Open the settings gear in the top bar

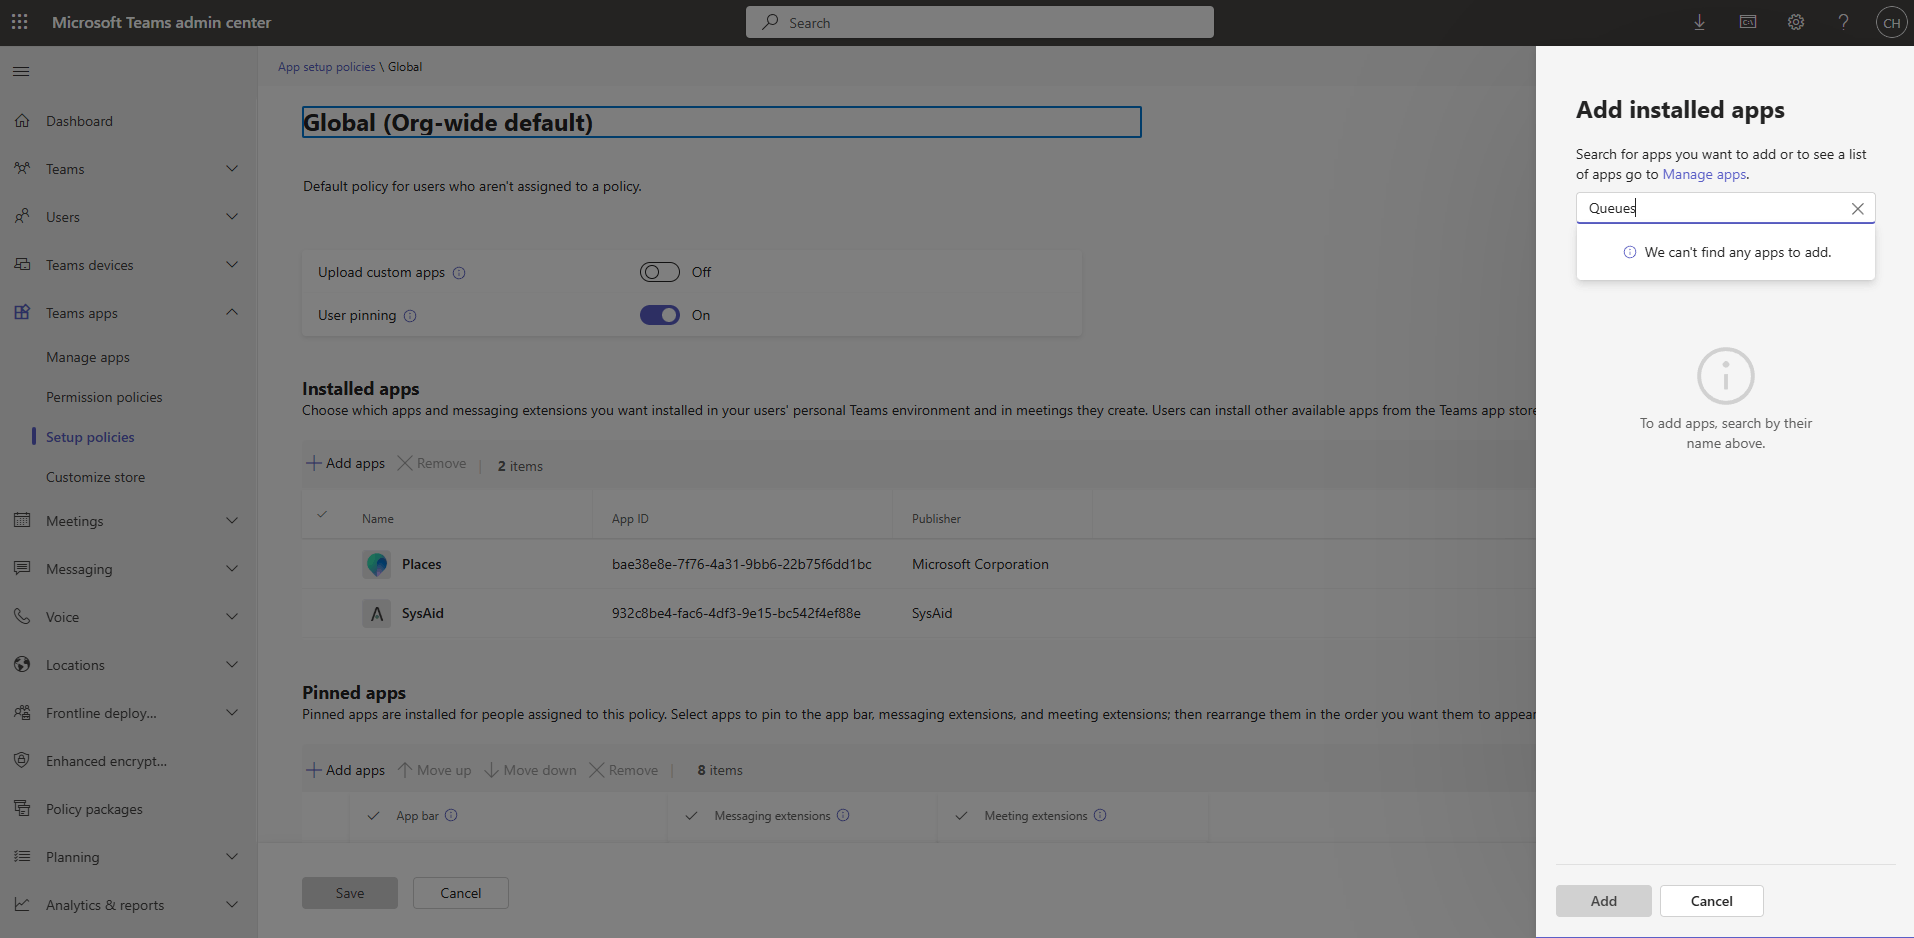click(1795, 22)
